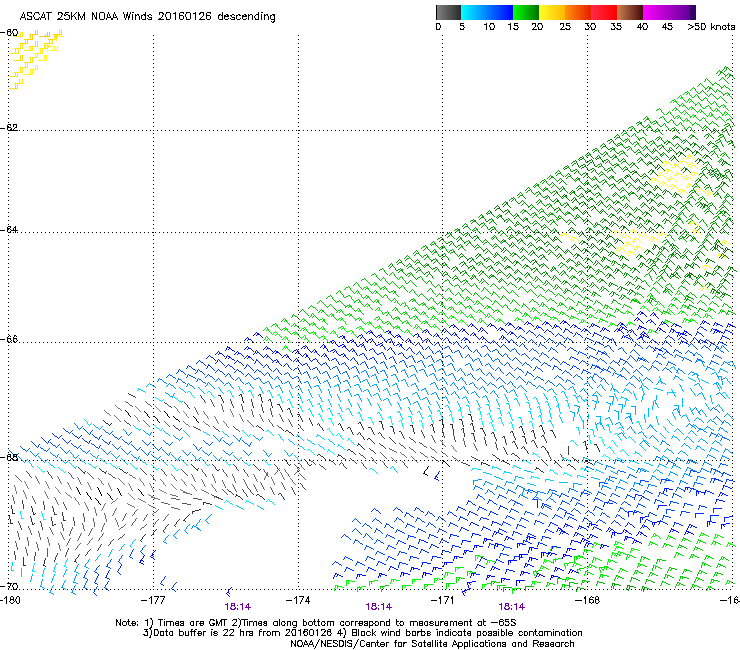
Task: Click the 'Times are GMT' note line
Action: point(316,623)
